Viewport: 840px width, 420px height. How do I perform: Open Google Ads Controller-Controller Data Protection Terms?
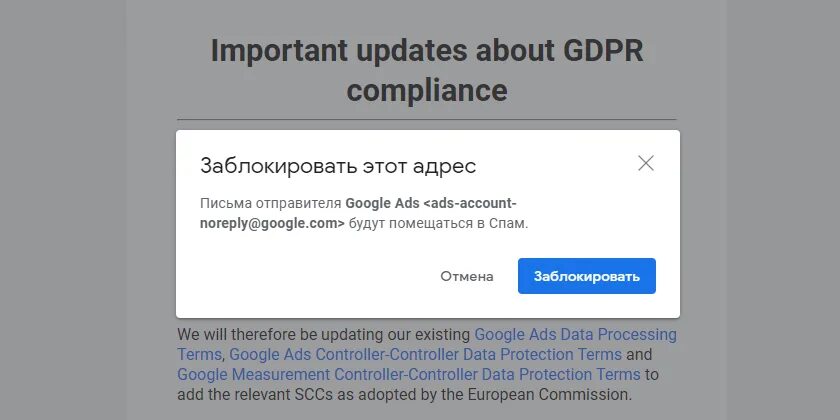click(425, 354)
